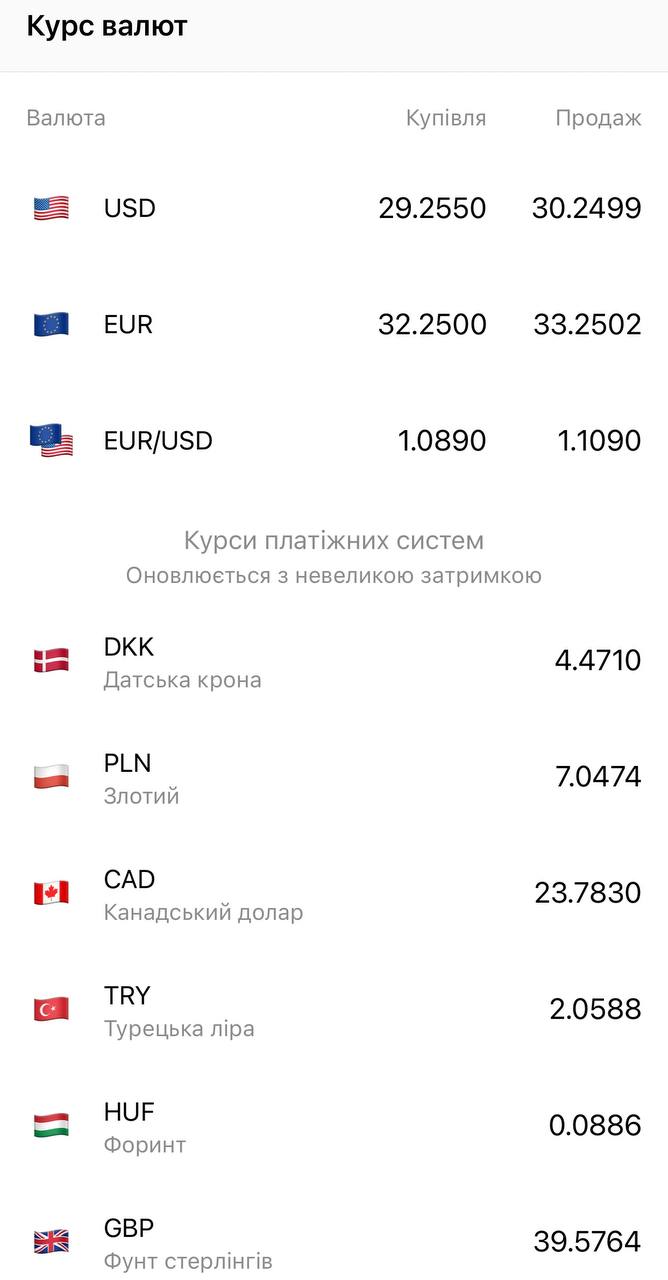Screen dimensions: 668x1280
Task: Open the USD currency row
Action: [x=334, y=208]
